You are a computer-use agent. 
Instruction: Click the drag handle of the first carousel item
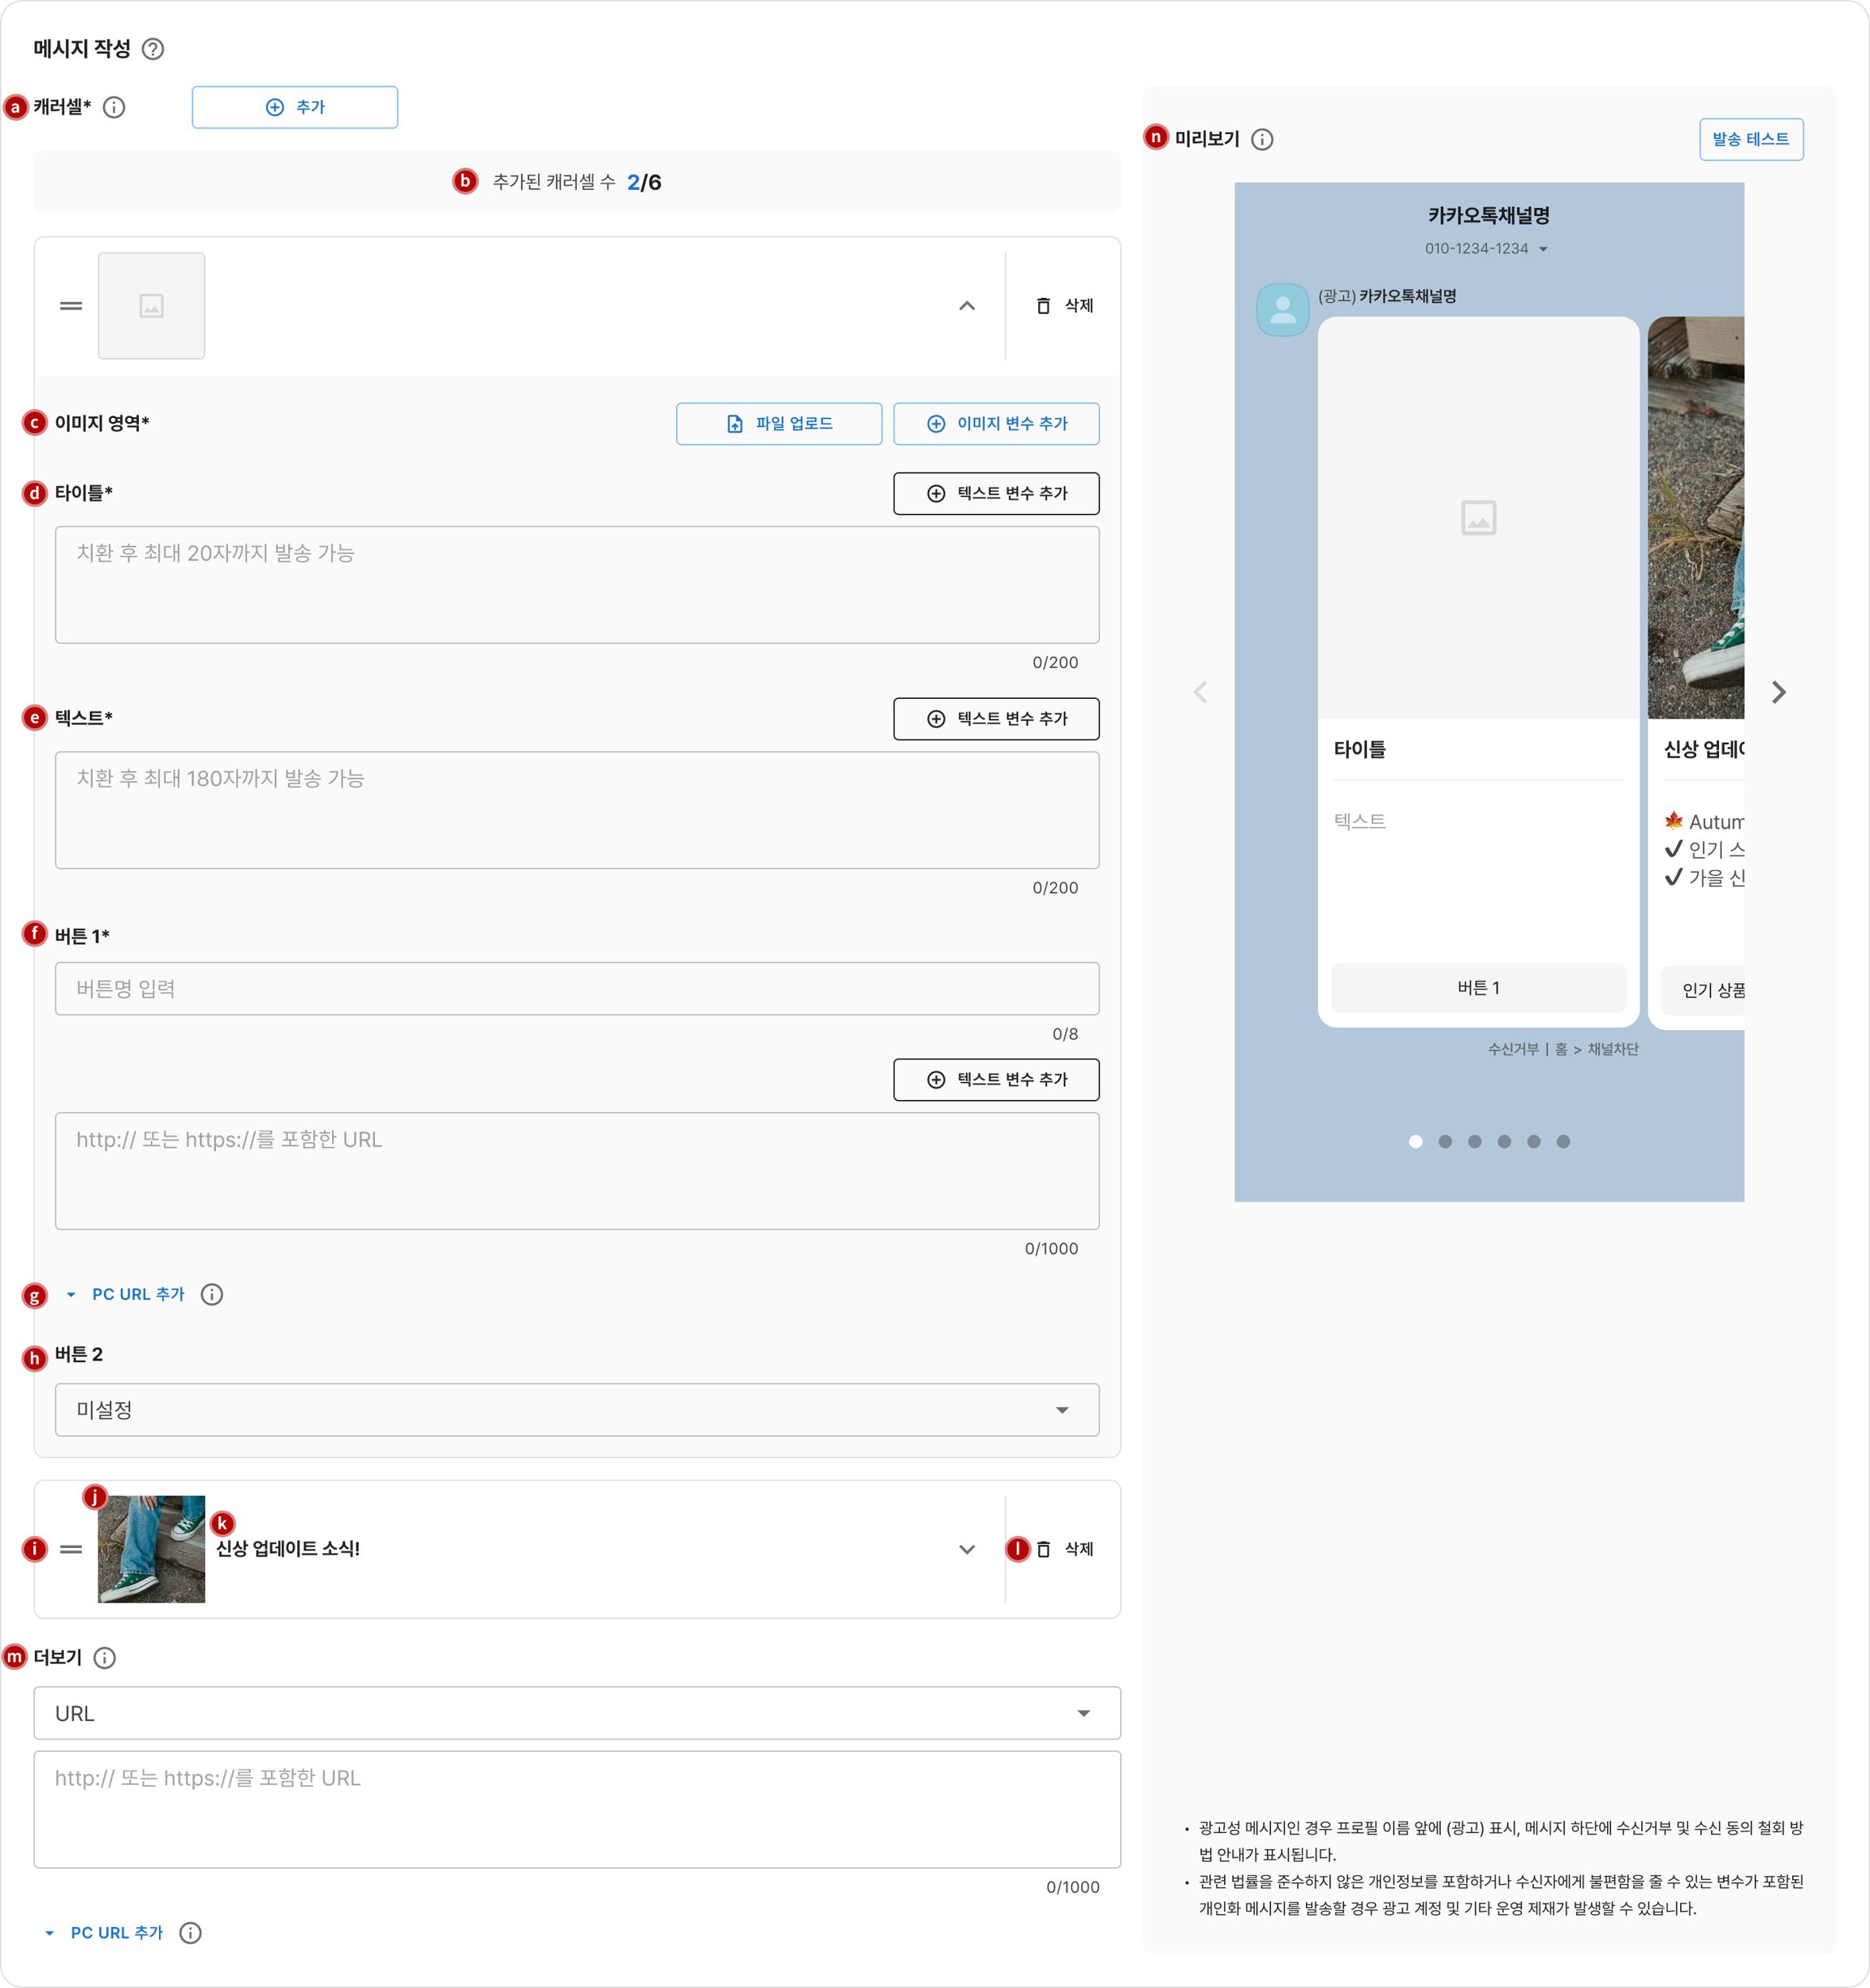(x=71, y=306)
